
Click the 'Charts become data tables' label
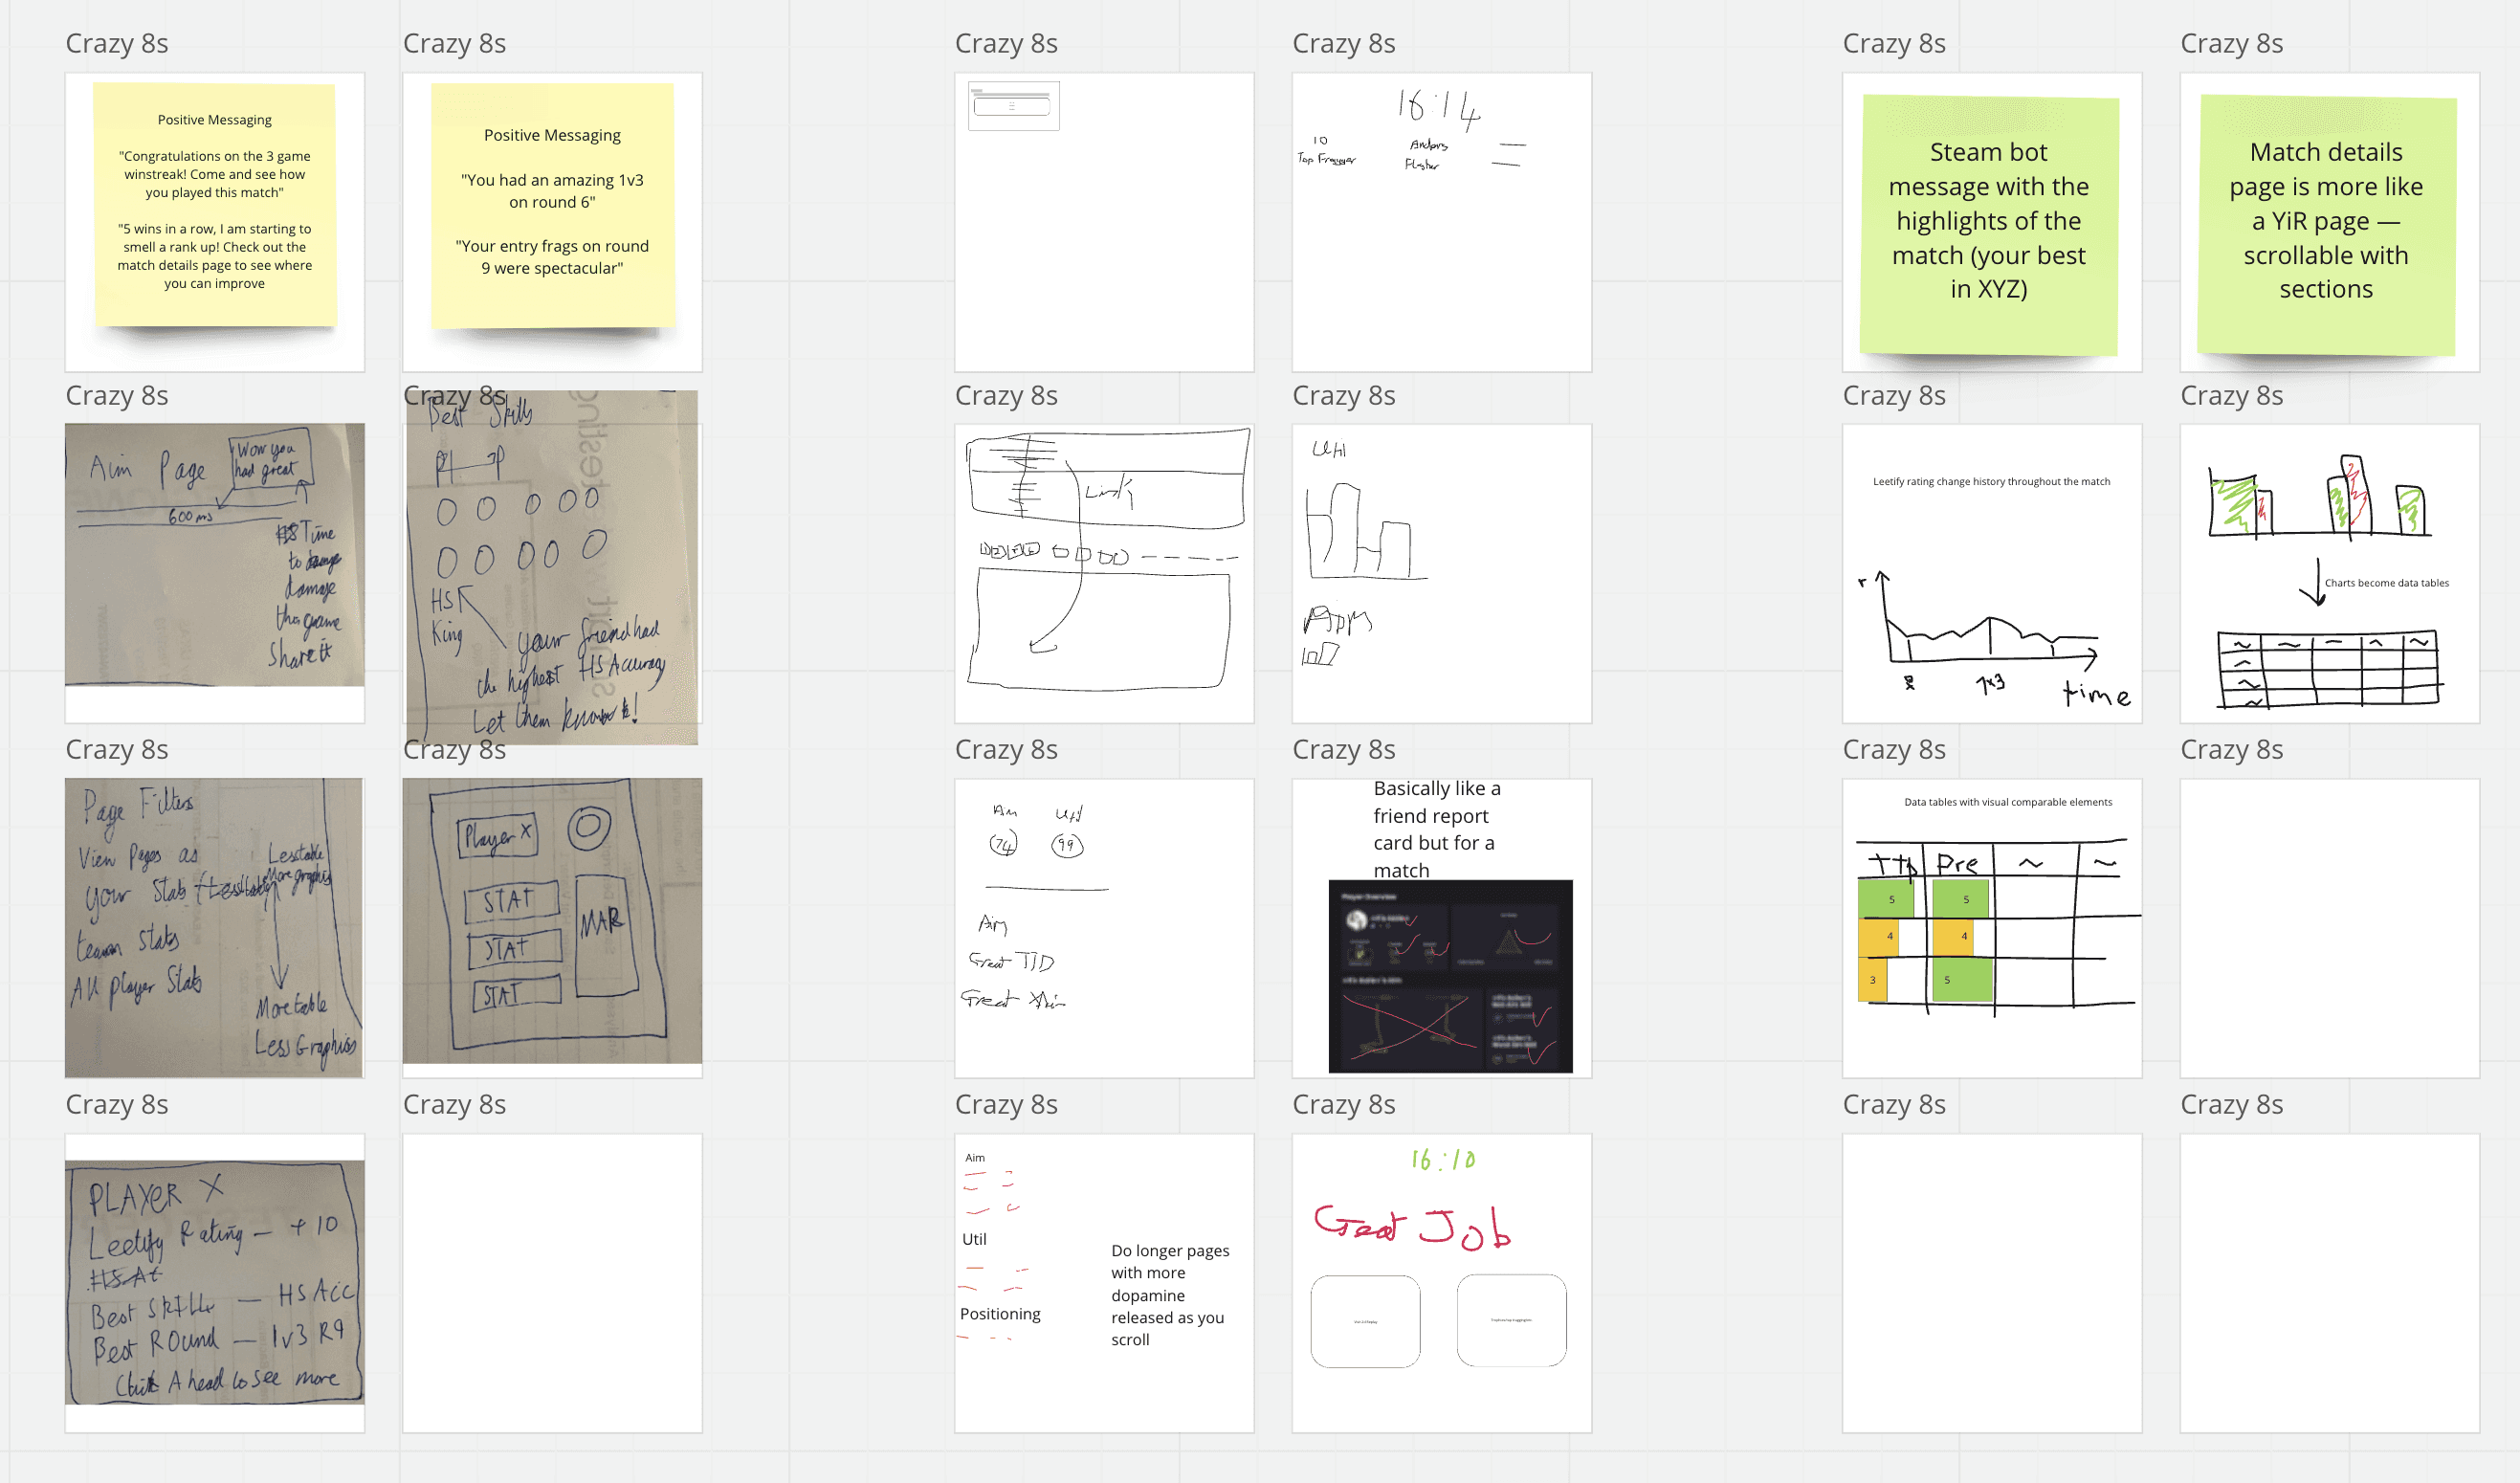tap(2386, 583)
